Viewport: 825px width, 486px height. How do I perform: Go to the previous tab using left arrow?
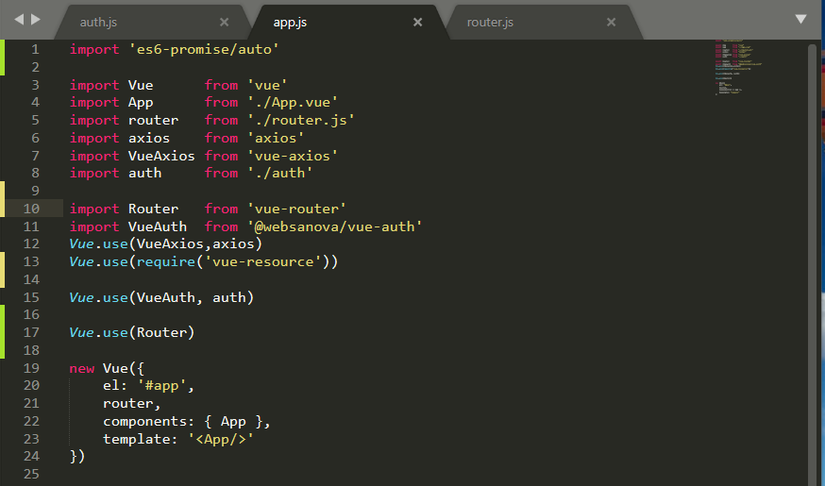click(x=19, y=19)
